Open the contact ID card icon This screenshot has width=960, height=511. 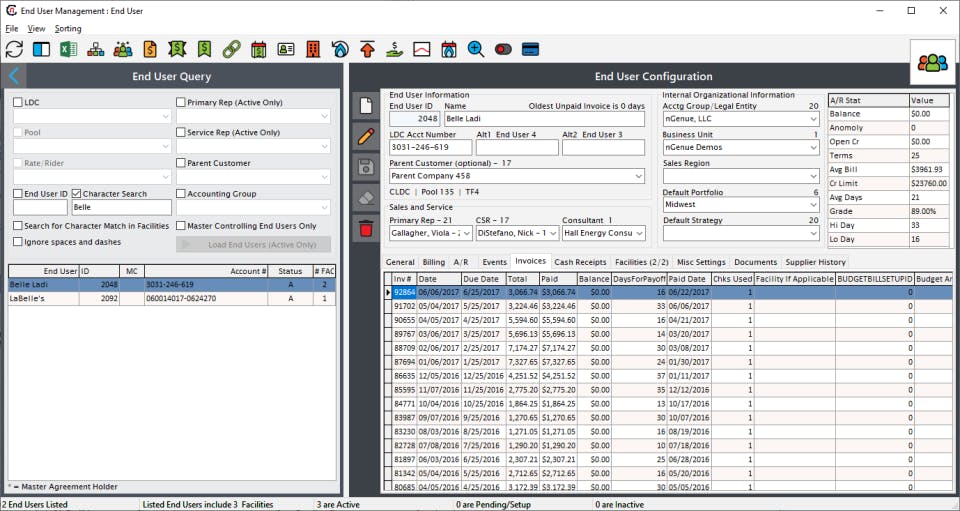pyautogui.click(x=286, y=49)
